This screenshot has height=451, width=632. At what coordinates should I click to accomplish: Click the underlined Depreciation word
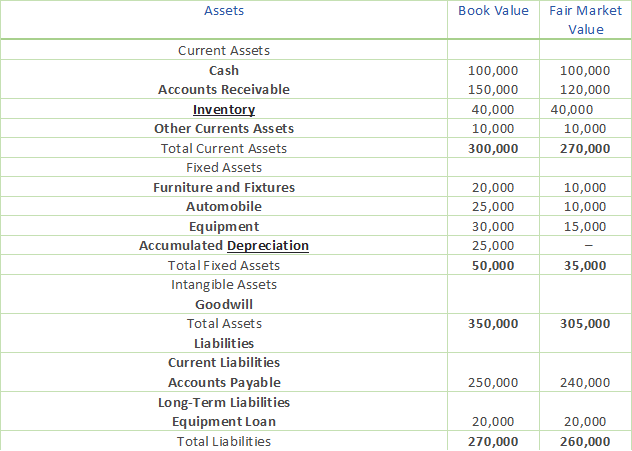(x=267, y=246)
